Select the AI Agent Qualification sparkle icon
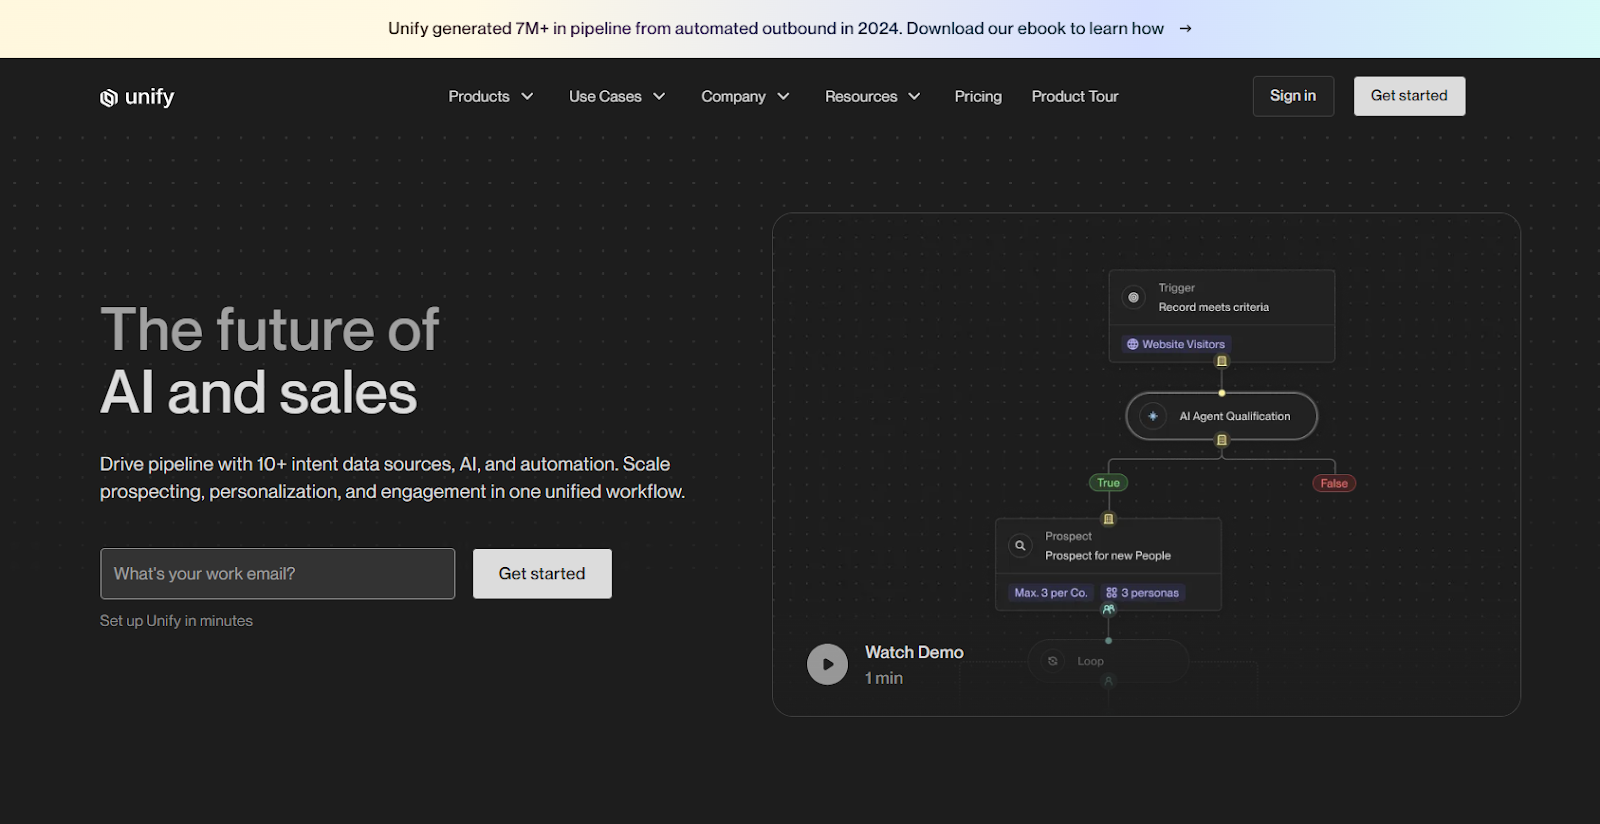Screen dimensions: 1600x824 coord(1153,416)
